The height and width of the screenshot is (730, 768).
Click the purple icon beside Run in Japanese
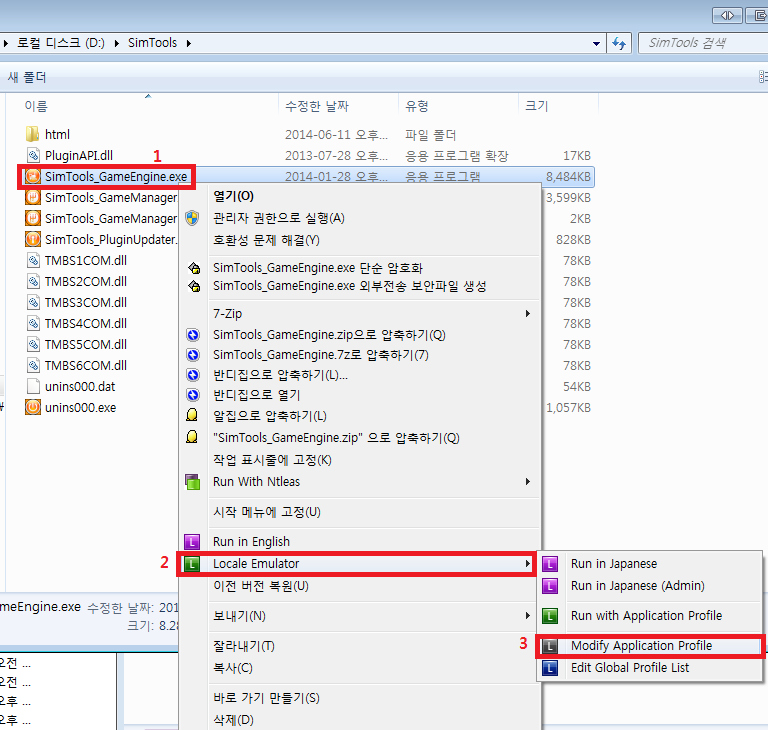pyautogui.click(x=550, y=564)
